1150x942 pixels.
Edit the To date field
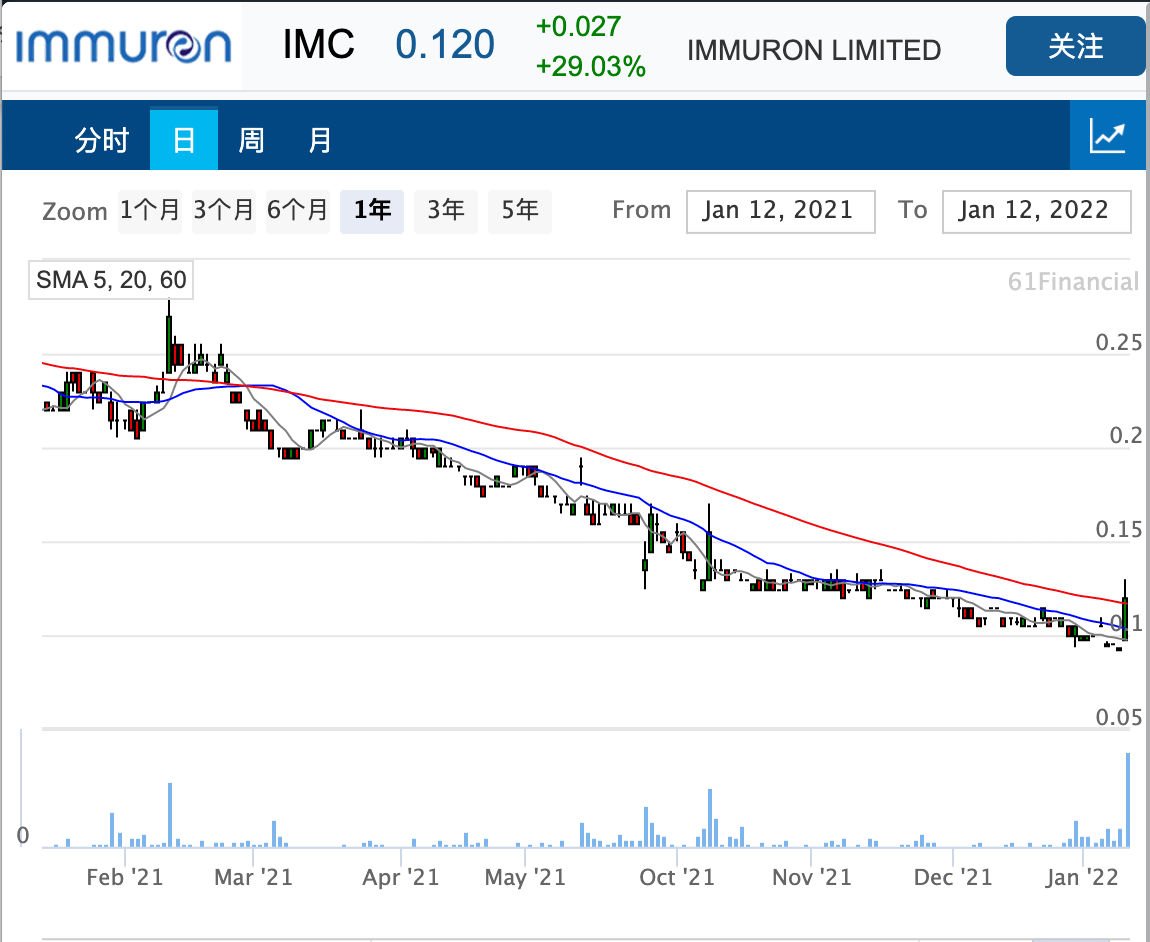1036,211
